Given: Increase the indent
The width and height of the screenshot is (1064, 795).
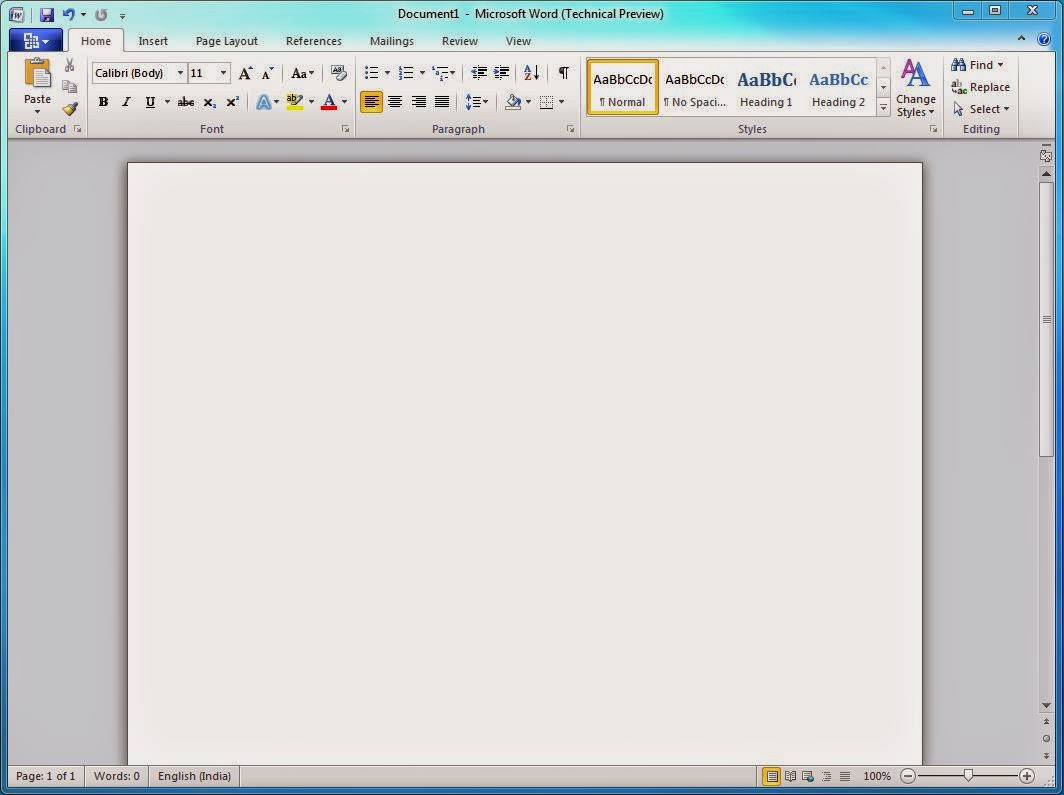Looking at the screenshot, I should (500, 72).
